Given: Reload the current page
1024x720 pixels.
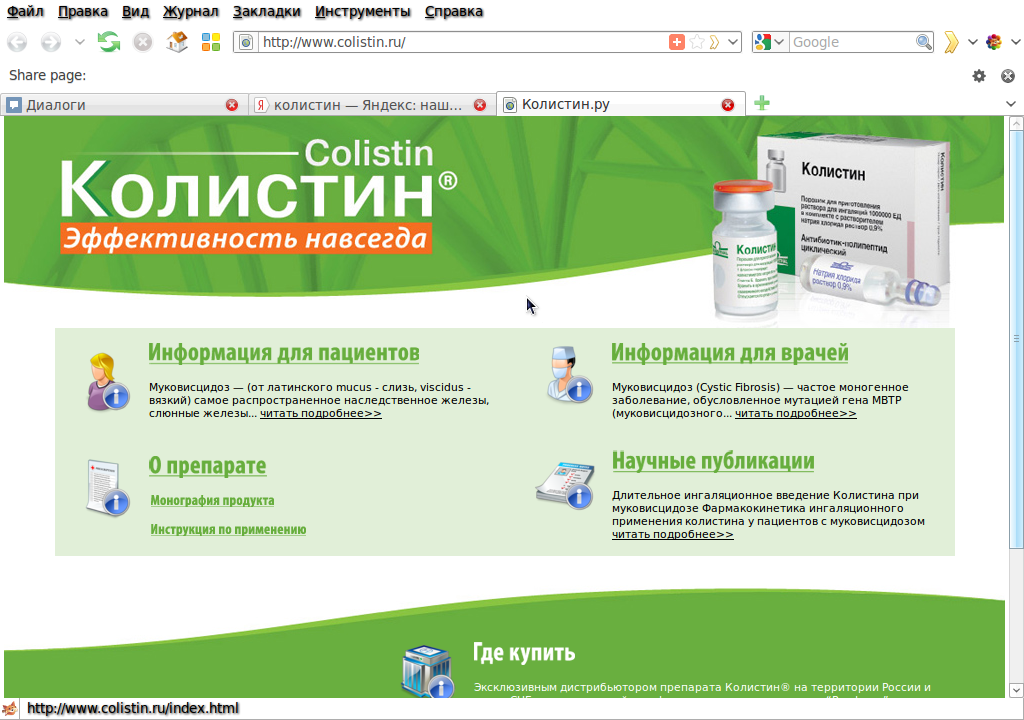Looking at the screenshot, I should (109, 42).
